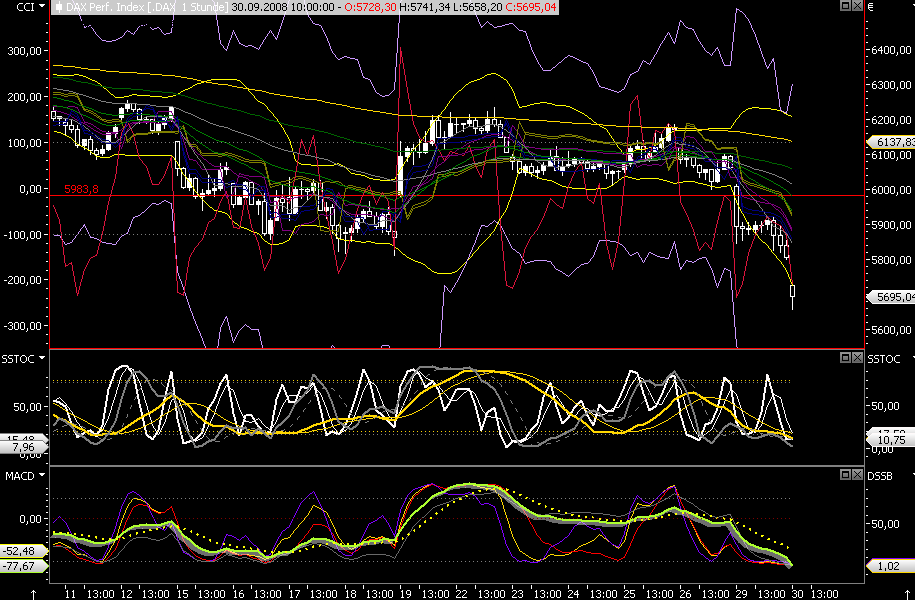Click the 10,75 SSTOC value marker

(x=892, y=440)
